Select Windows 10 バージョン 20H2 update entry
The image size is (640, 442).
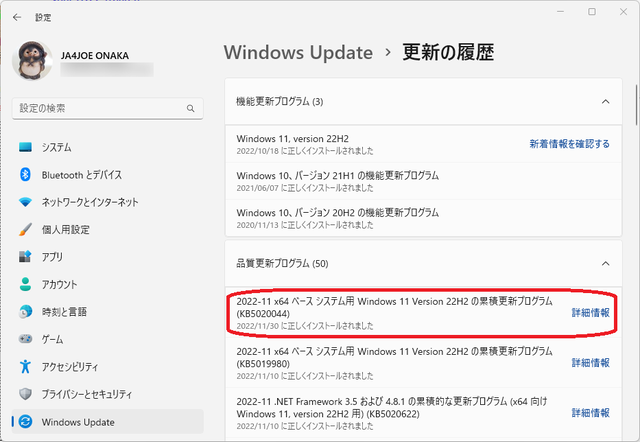tap(423, 218)
